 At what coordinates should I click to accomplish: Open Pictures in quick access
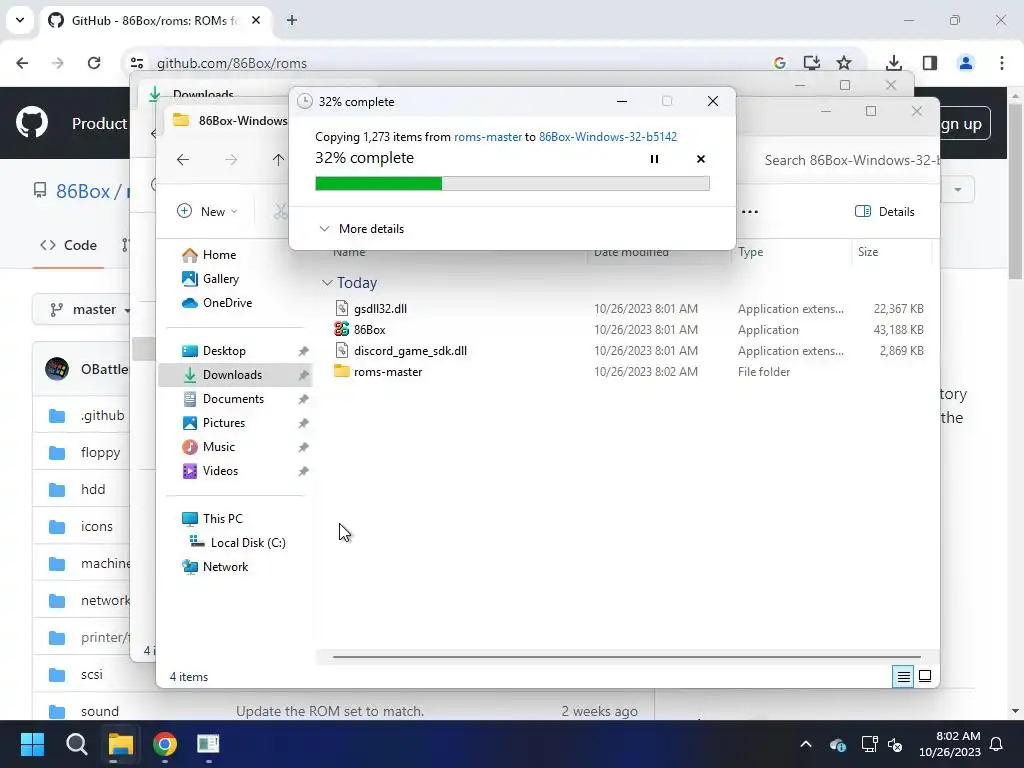tap(224, 423)
